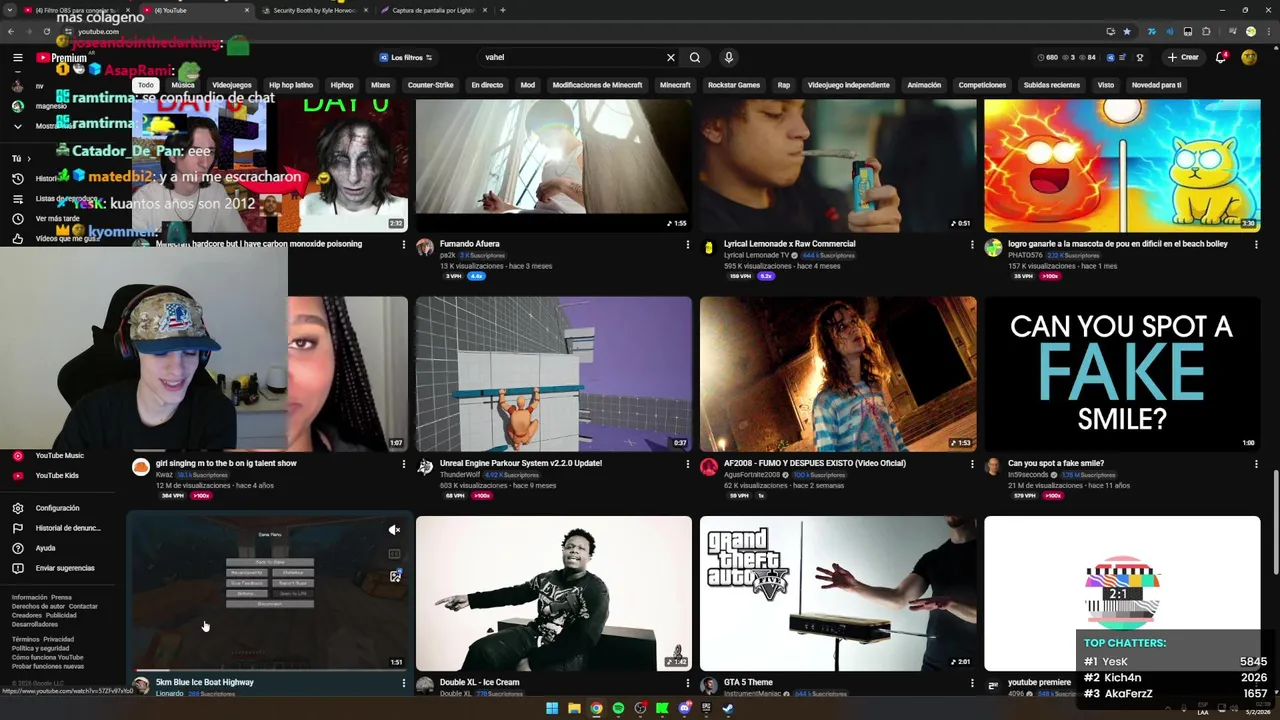Open Steam from the taskbar
The image size is (1280, 720).
click(728, 709)
